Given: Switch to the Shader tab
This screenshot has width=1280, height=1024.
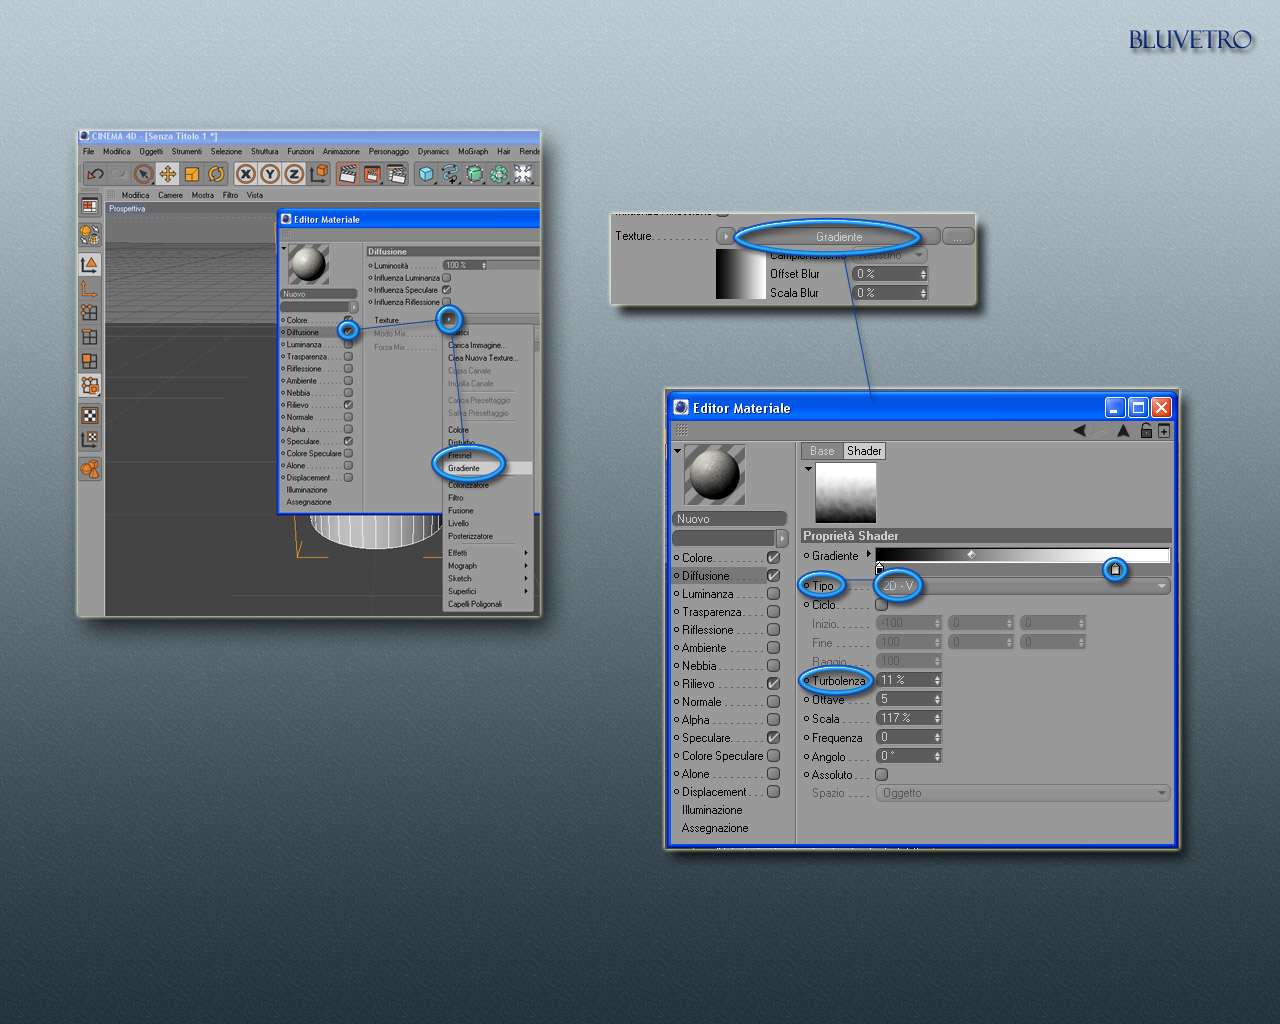Looking at the screenshot, I should [x=864, y=451].
